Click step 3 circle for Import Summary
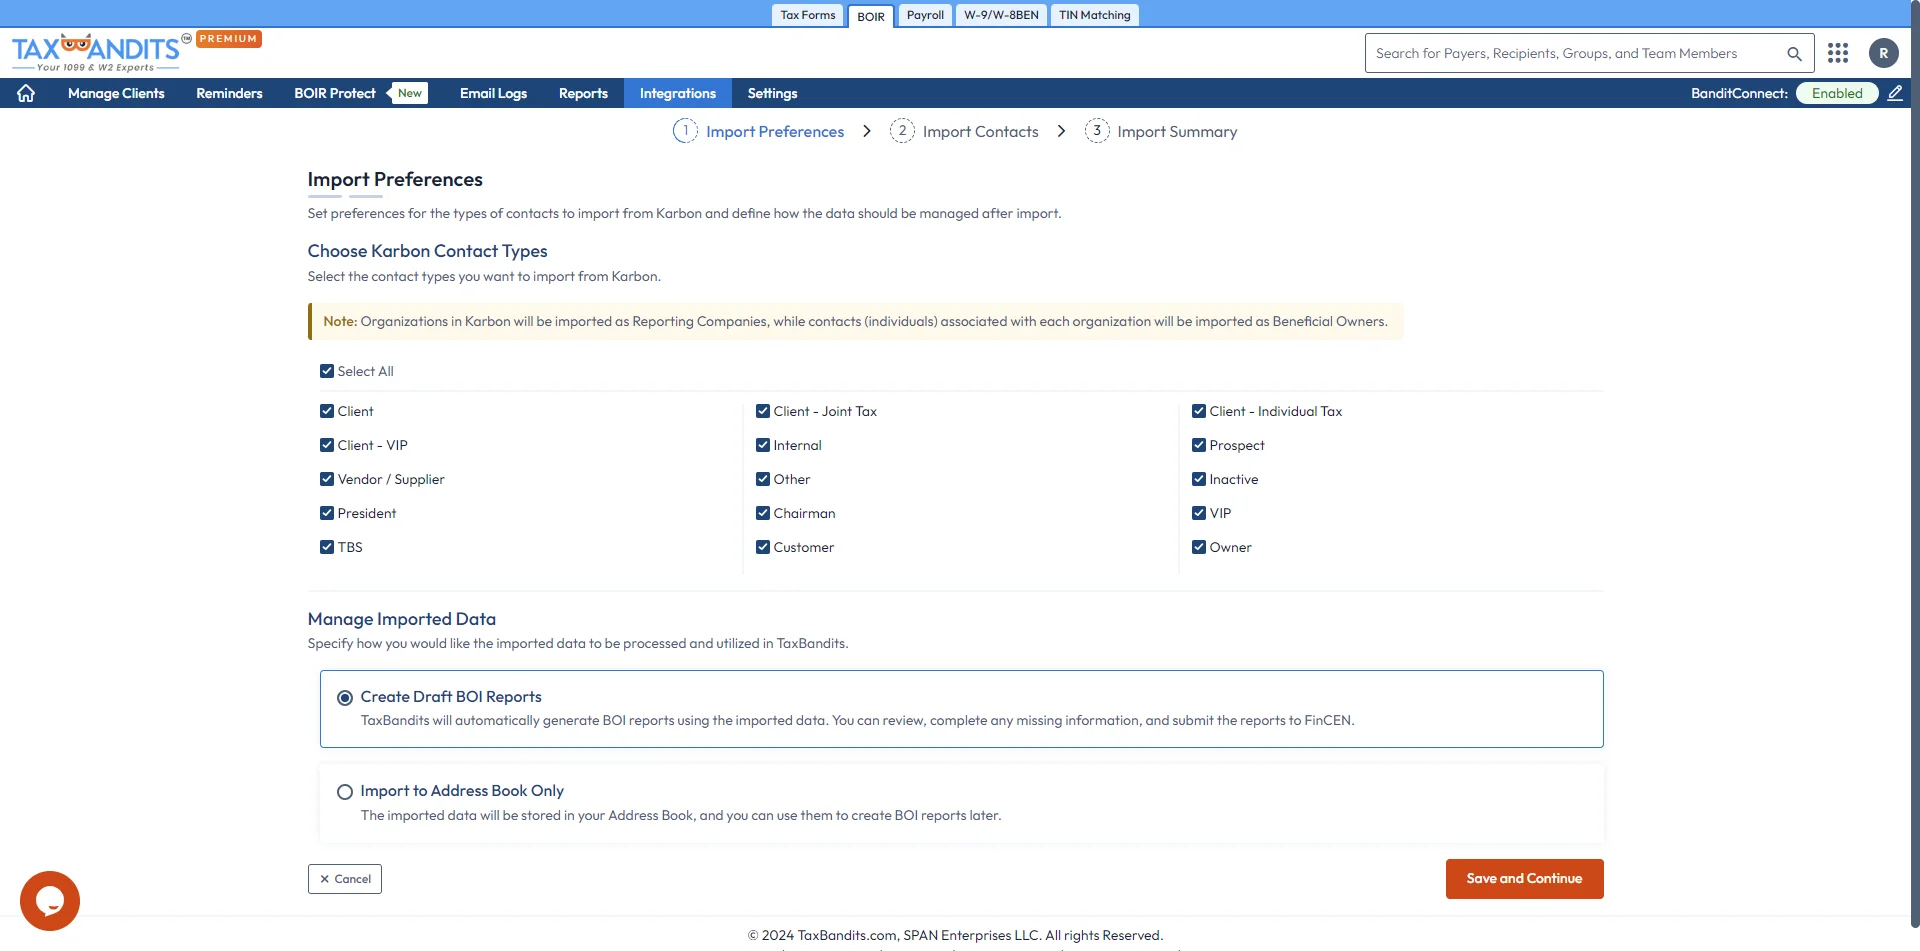The image size is (1920, 951). tap(1097, 131)
